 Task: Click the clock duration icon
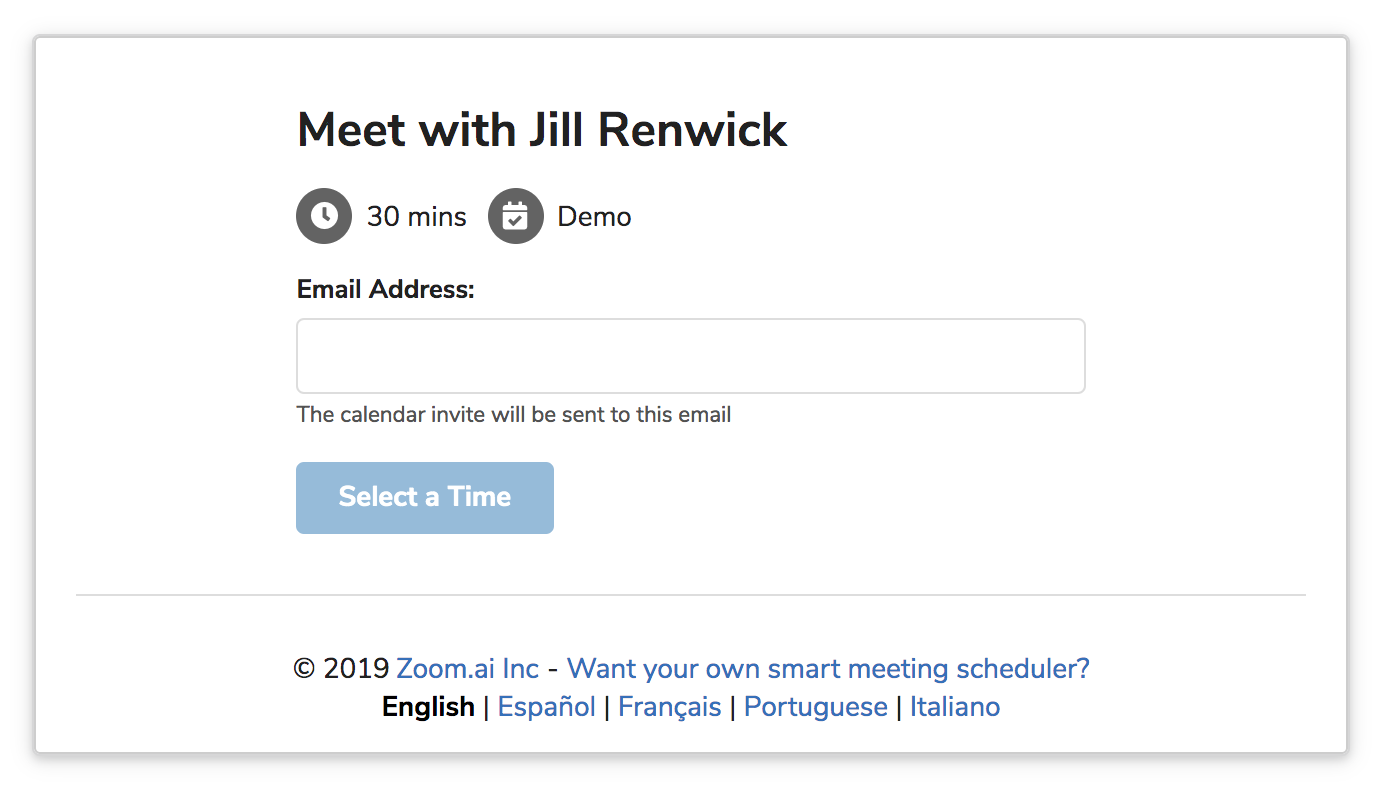point(324,216)
